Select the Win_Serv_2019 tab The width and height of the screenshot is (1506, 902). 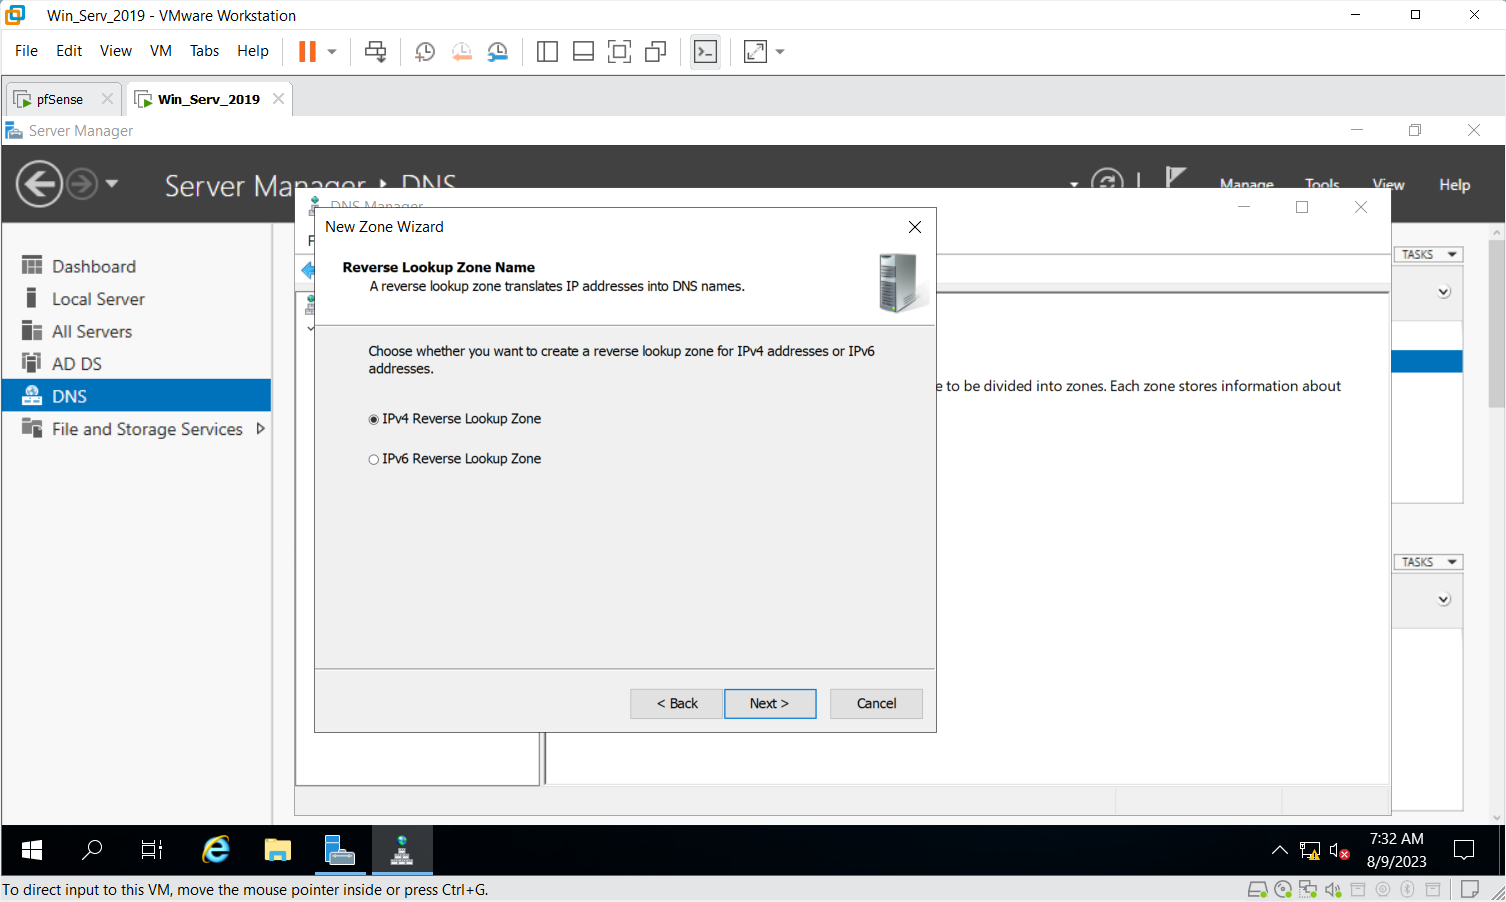pyautogui.click(x=208, y=99)
